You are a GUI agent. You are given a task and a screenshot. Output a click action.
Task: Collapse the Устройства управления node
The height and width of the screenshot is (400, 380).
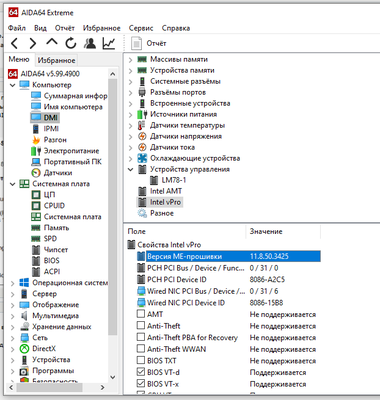(131, 169)
